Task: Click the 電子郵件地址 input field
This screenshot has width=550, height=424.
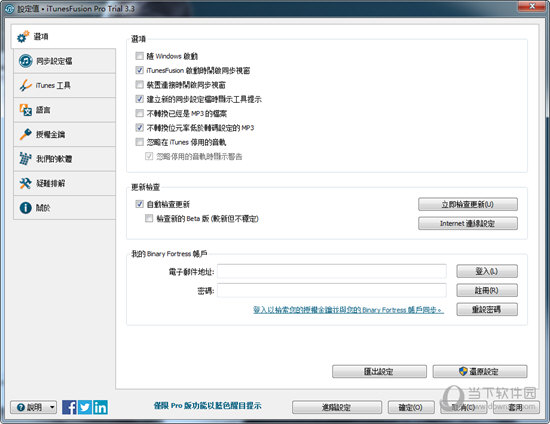Action: pyautogui.click(x=332, y=271)
